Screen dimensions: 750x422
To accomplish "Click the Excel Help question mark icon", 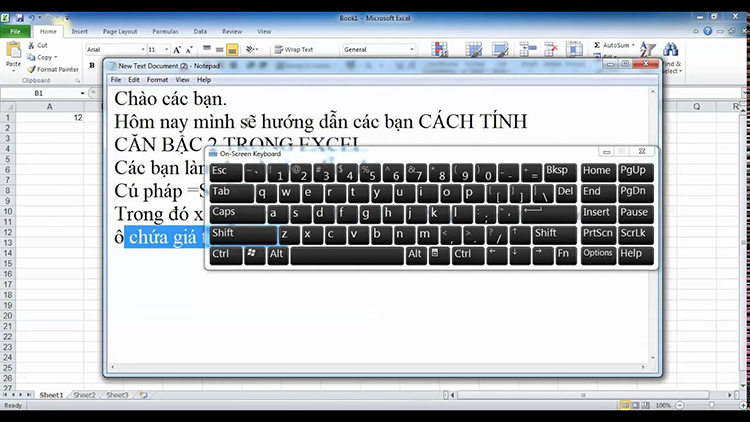I will pos(708,31).
